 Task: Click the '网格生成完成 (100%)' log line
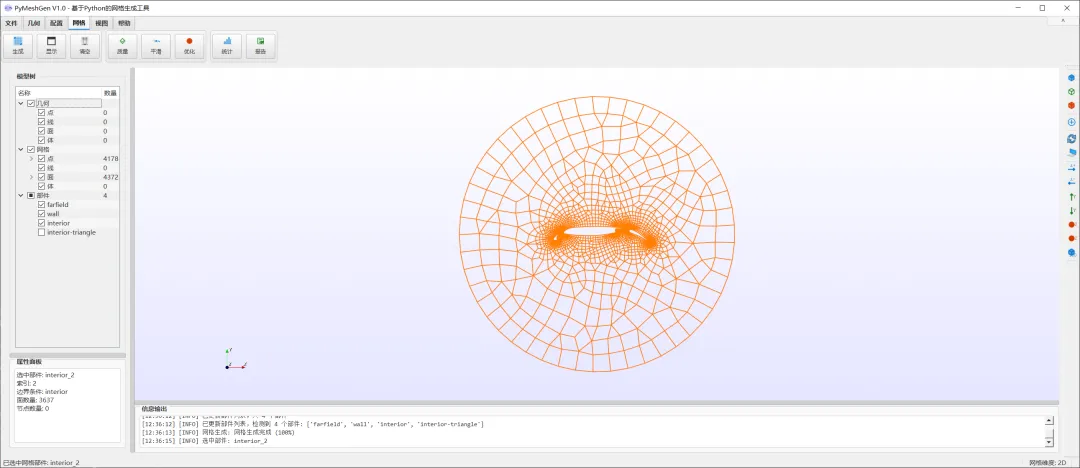click(x=218, y=432)
